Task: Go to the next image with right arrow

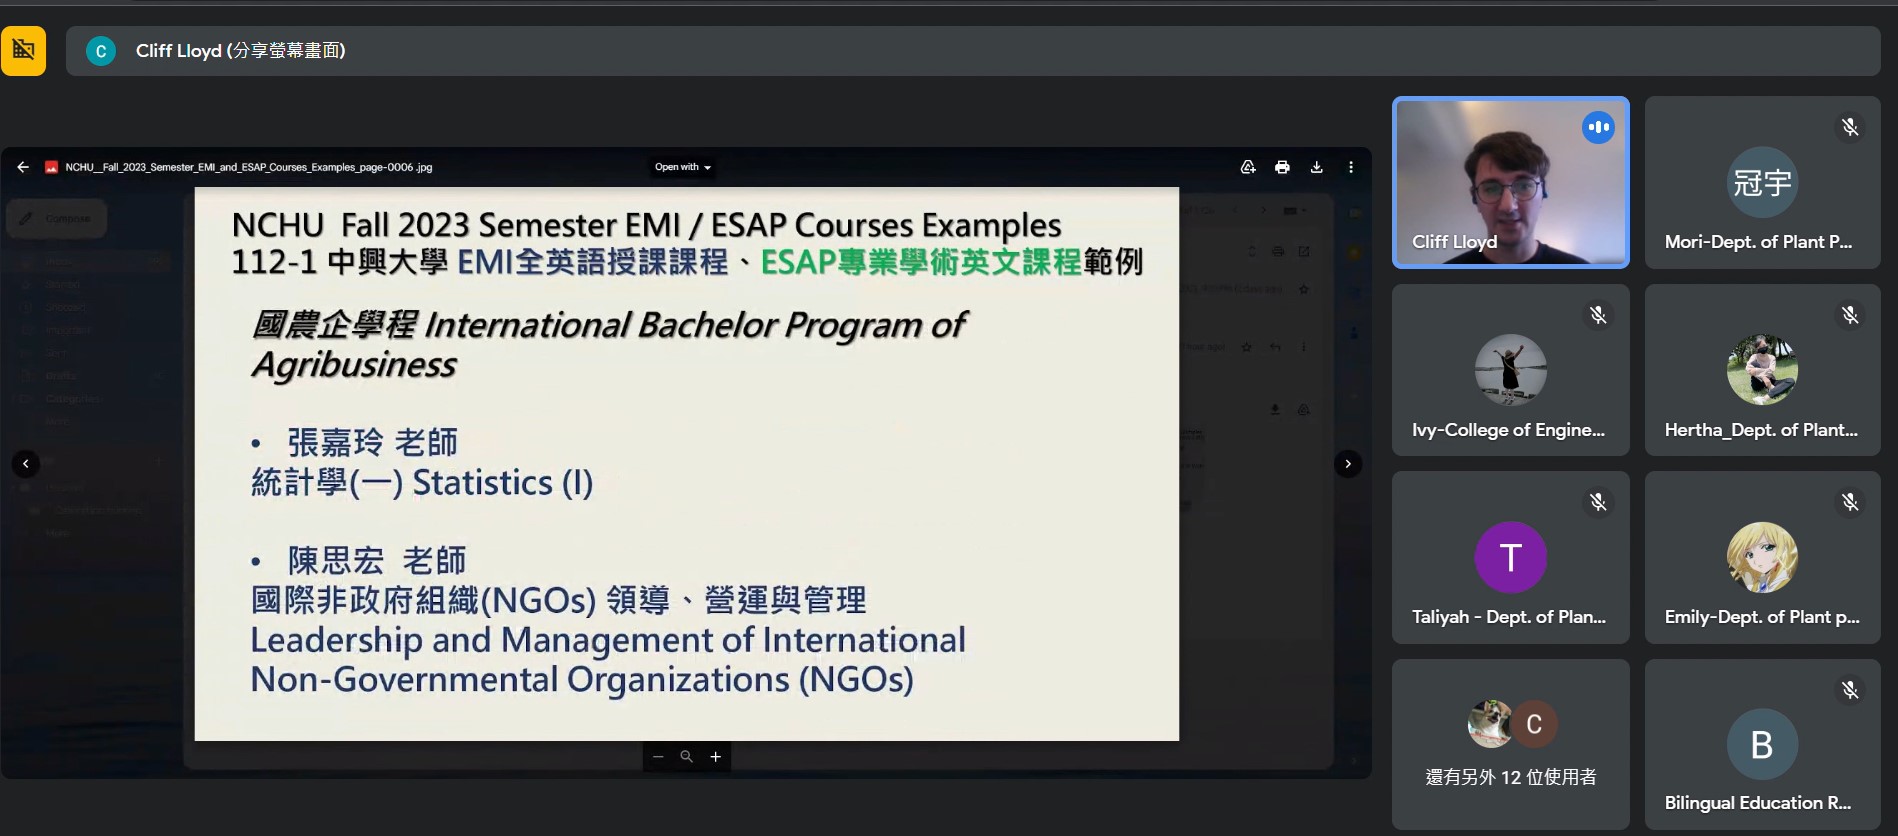Action: 1348,463
